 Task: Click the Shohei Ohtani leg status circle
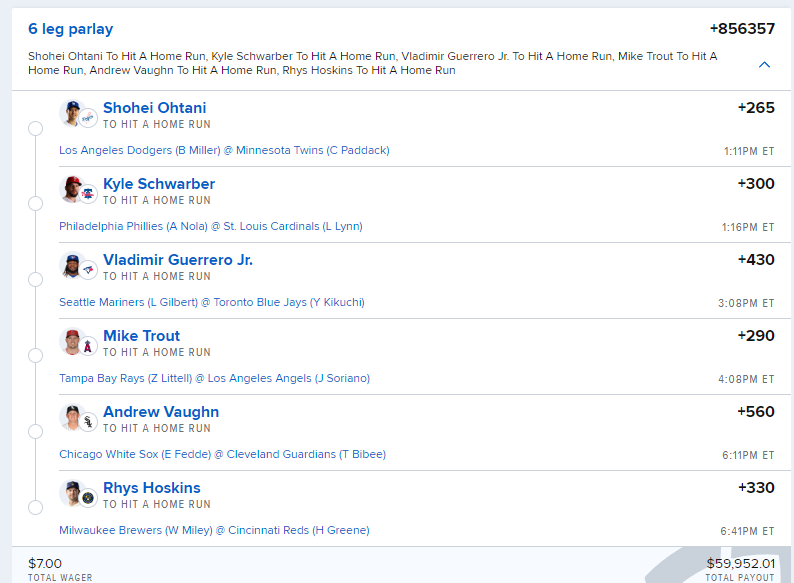pos(35,128)
